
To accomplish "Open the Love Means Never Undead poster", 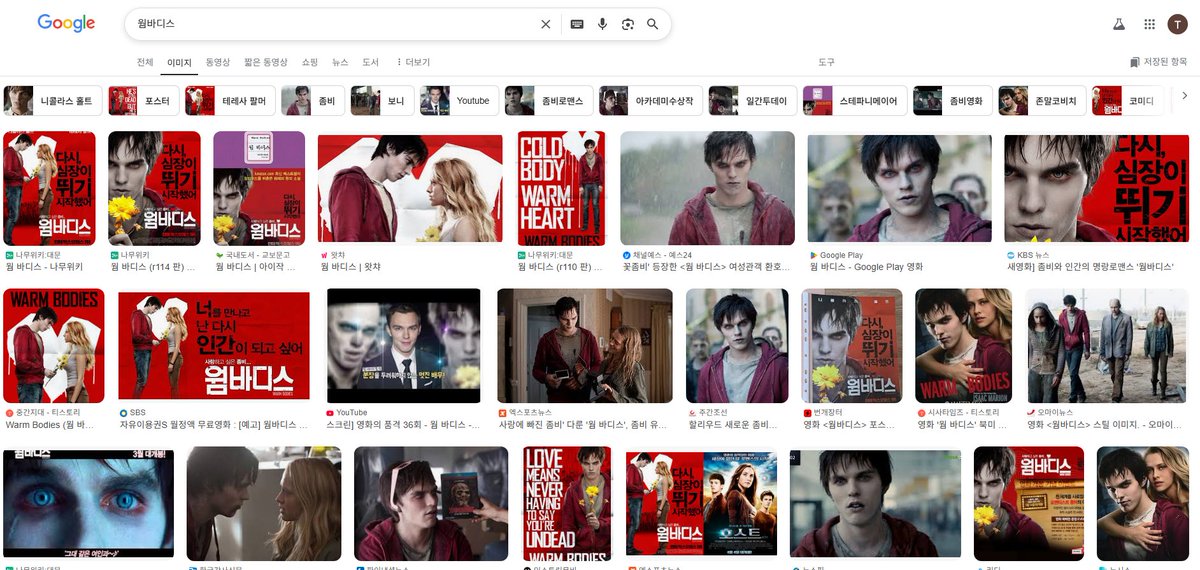I will click(567, 503).
